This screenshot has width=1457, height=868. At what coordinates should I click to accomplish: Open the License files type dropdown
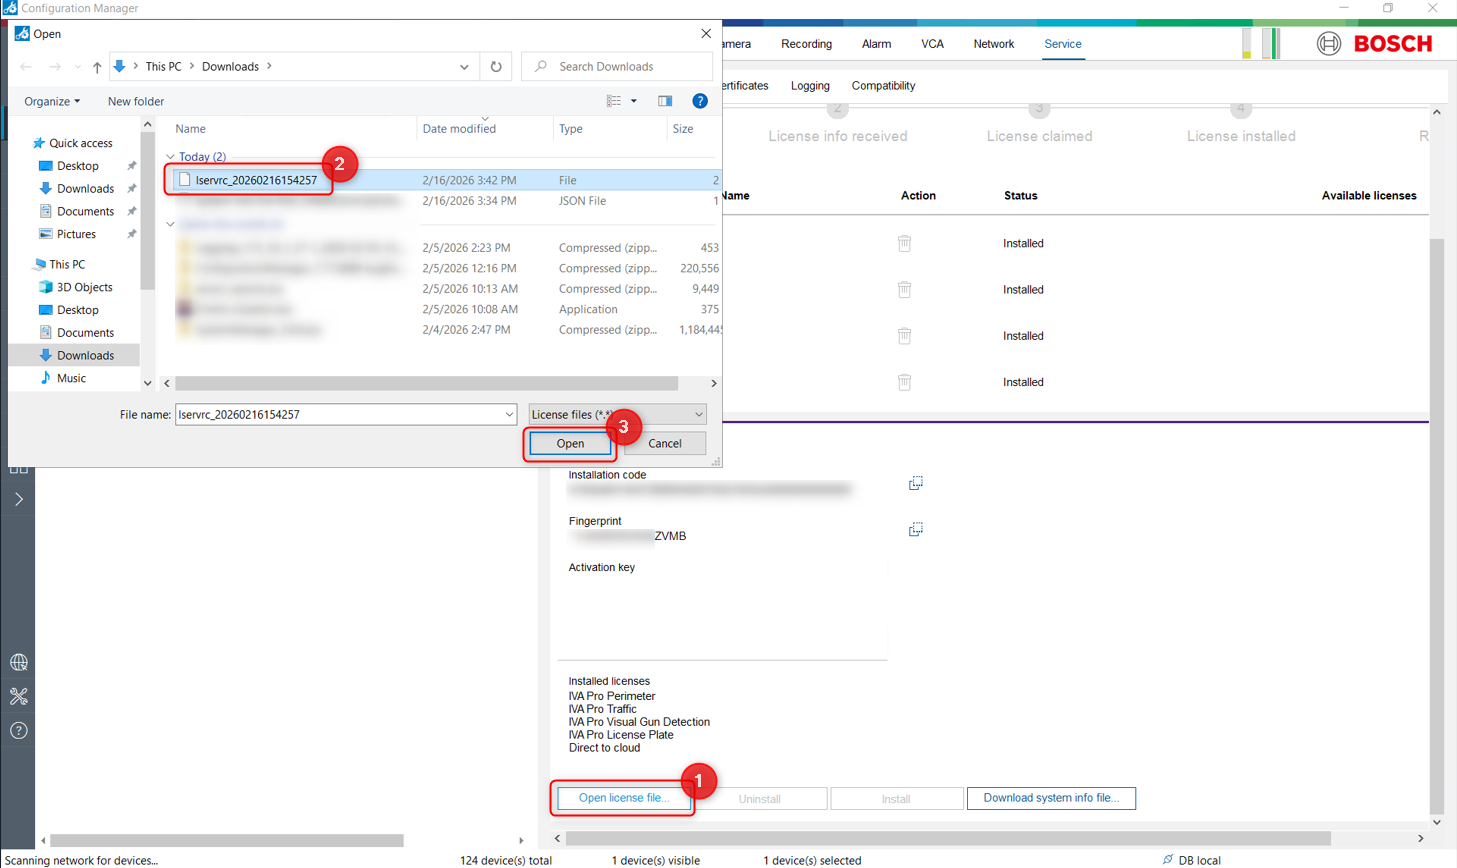[x=617, y=414]
